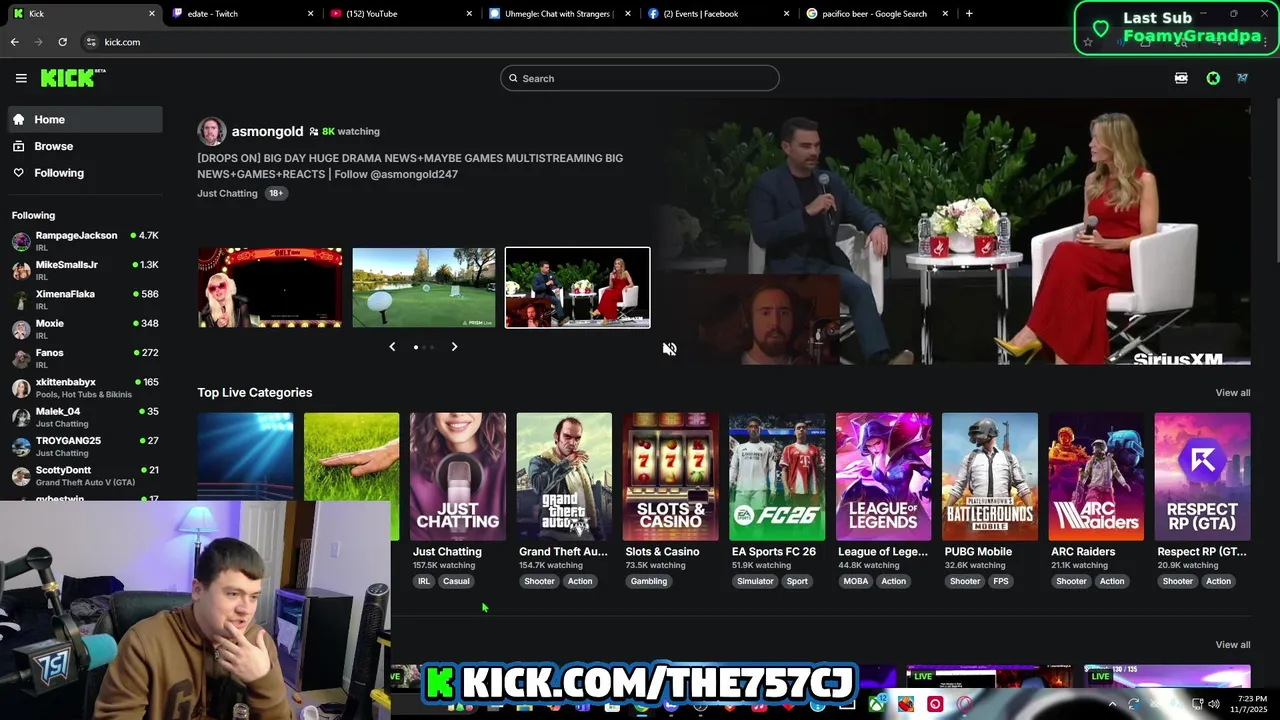This screenshot has width=1280, height=720.
Task: Show hidden system tray icons
Action: click(1112, 704)
